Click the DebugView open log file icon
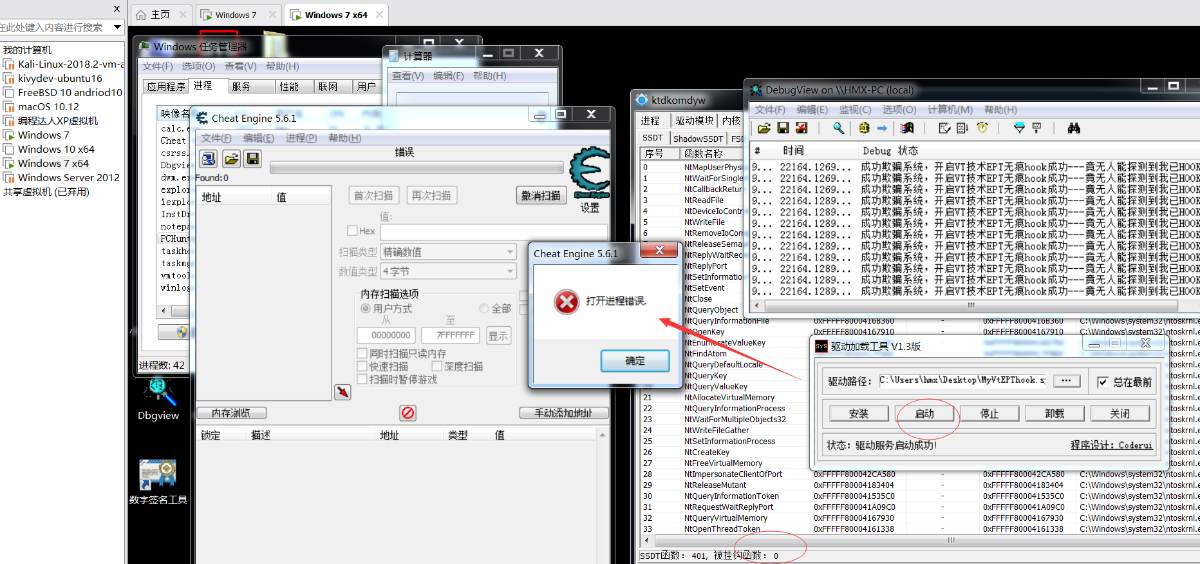The width and height of the screenshot is (1200, 564). 764,128
